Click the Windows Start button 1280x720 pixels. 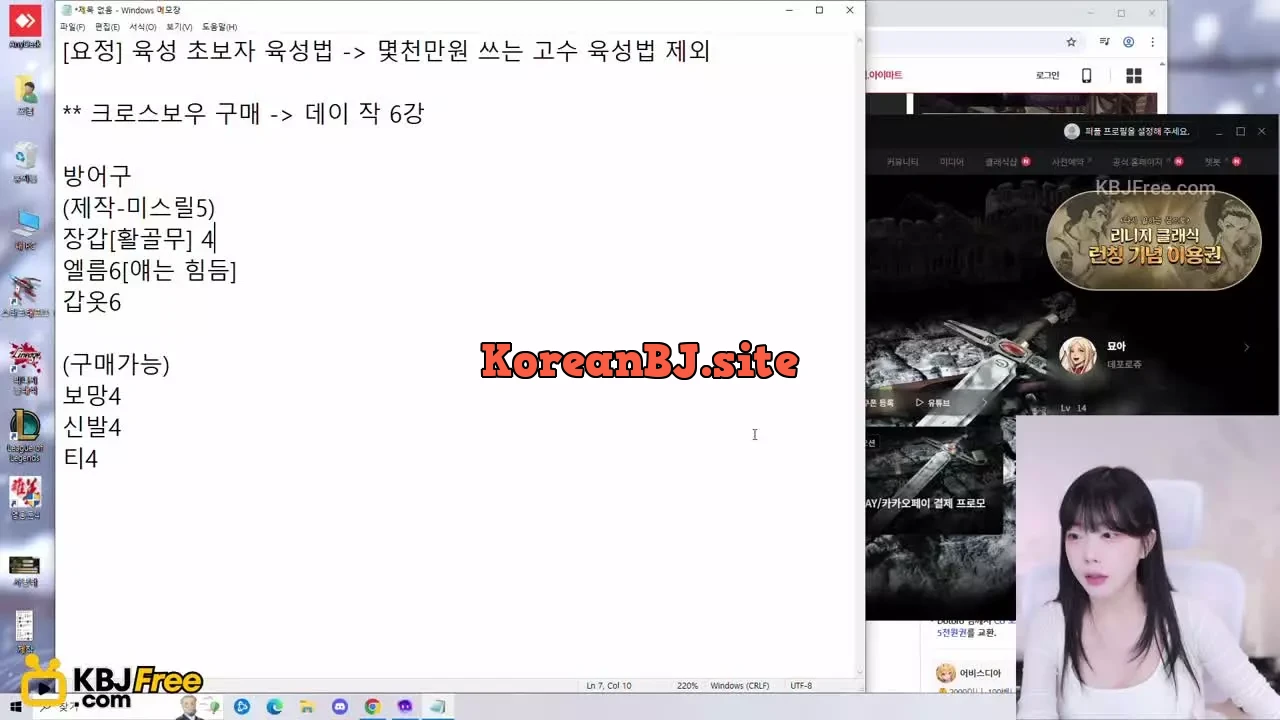[16, 707]
